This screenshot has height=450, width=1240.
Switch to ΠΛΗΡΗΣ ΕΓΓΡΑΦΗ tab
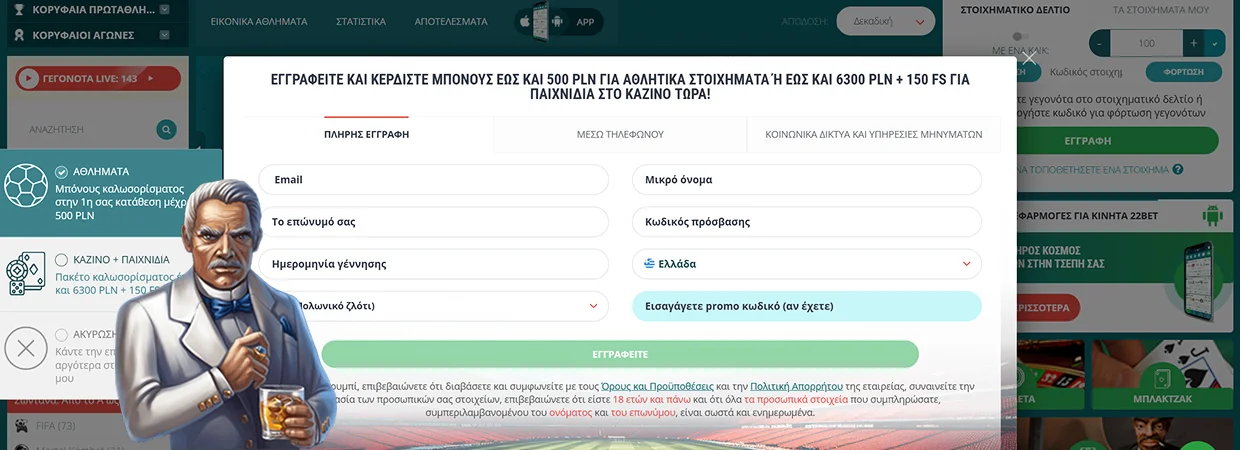(x=367, y=134)
